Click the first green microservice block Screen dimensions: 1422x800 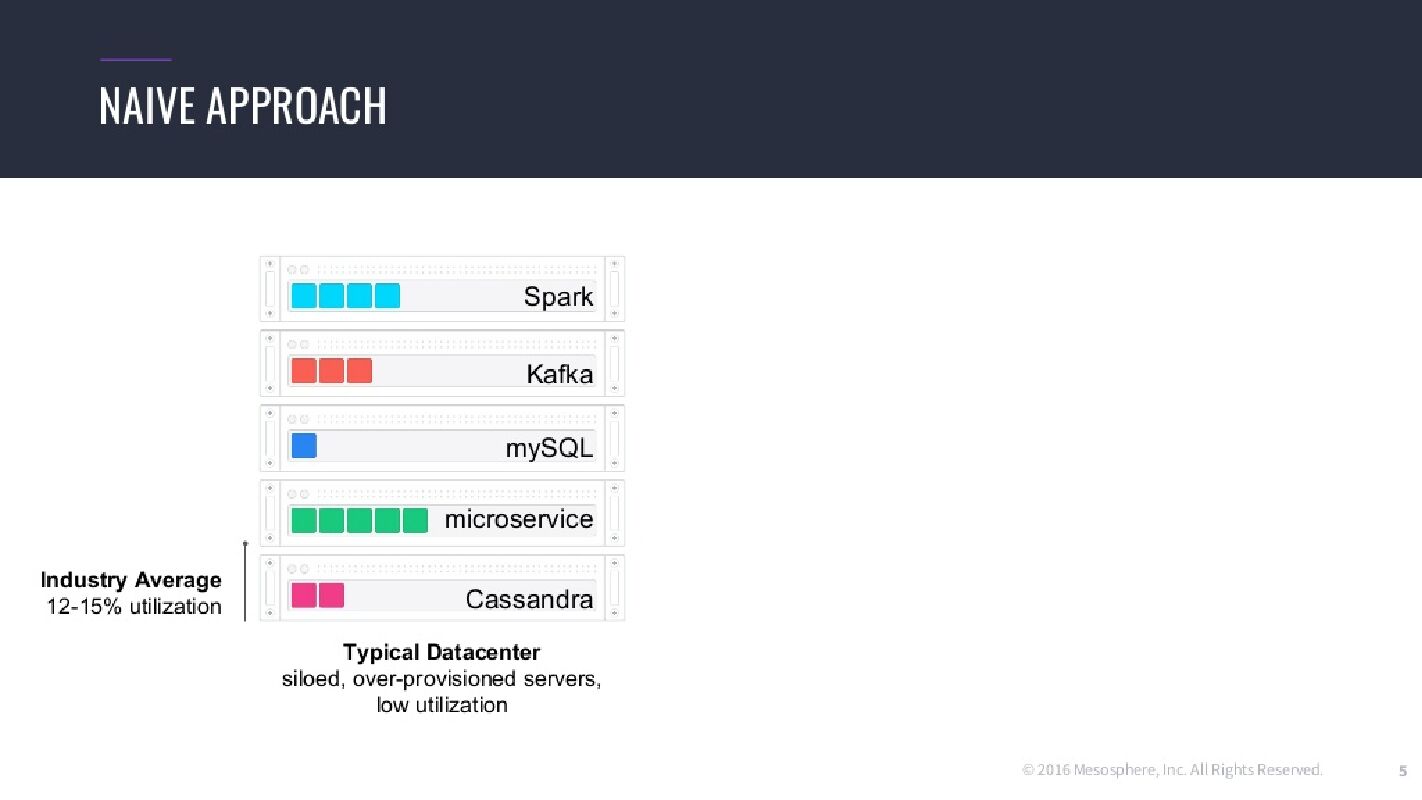(x=304, y=520)
